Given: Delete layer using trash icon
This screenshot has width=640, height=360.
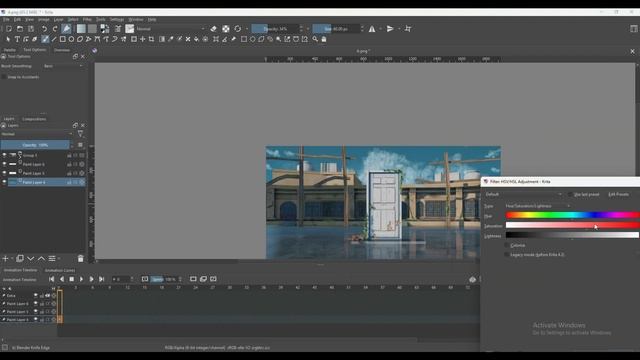Looking at the screenshot, I should [80, 258].
